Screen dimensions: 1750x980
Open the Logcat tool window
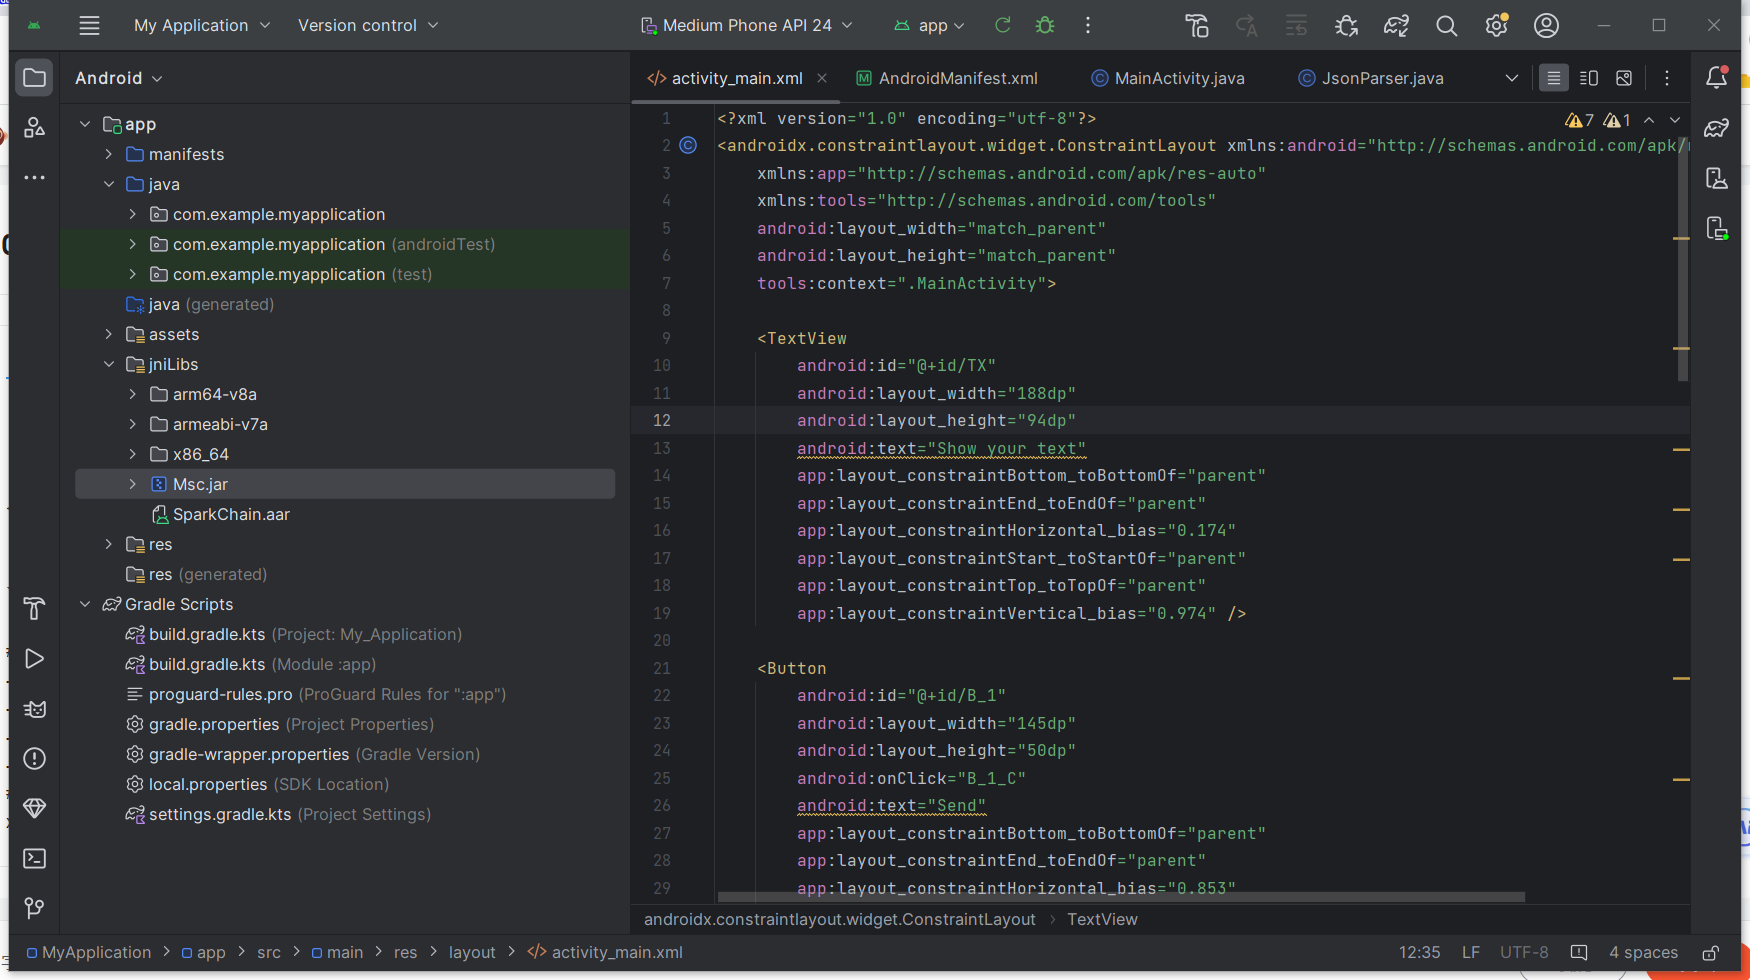[x=34, y=709]
